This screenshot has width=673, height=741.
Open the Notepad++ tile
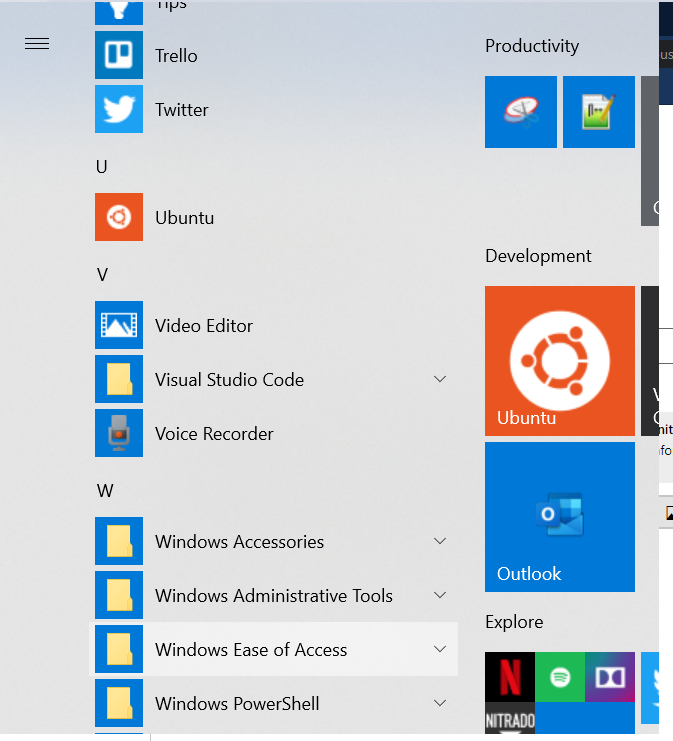tap(598, 112)
